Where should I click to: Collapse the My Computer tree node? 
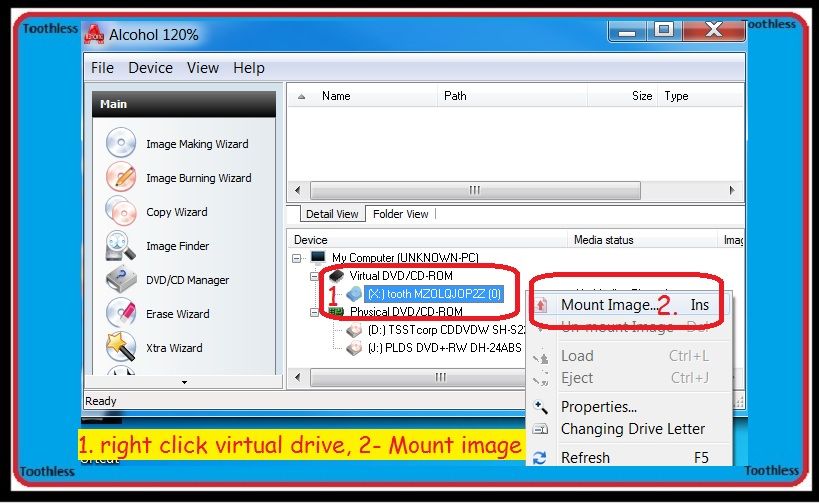(297, 258)
